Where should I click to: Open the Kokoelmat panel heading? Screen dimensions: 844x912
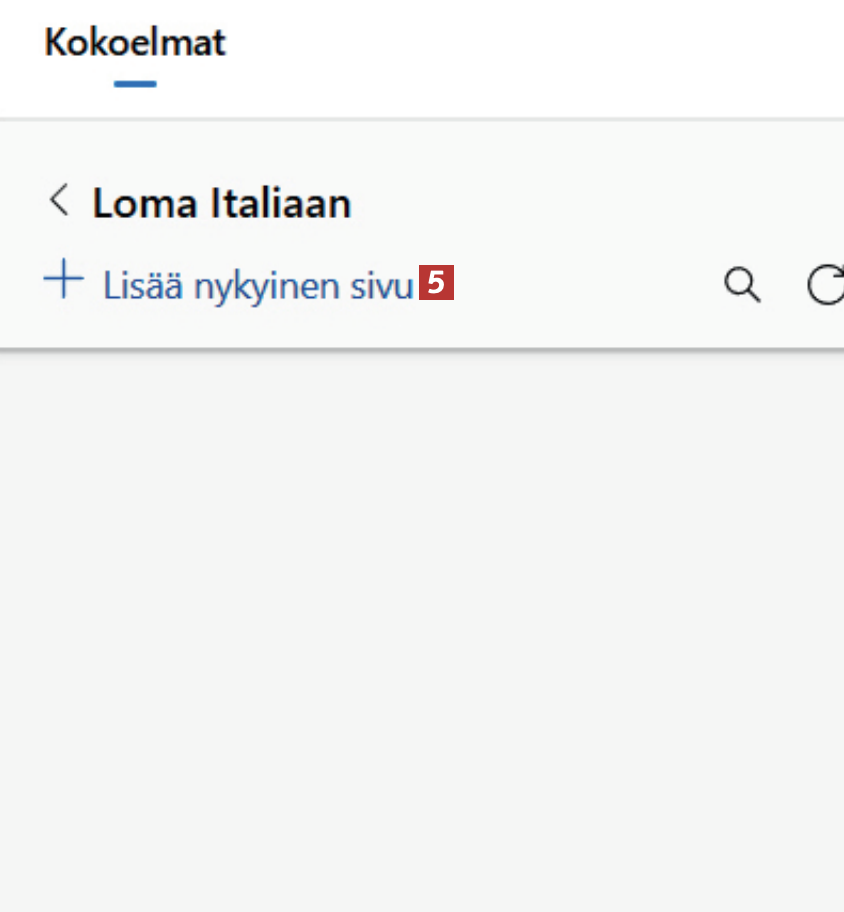135,43
